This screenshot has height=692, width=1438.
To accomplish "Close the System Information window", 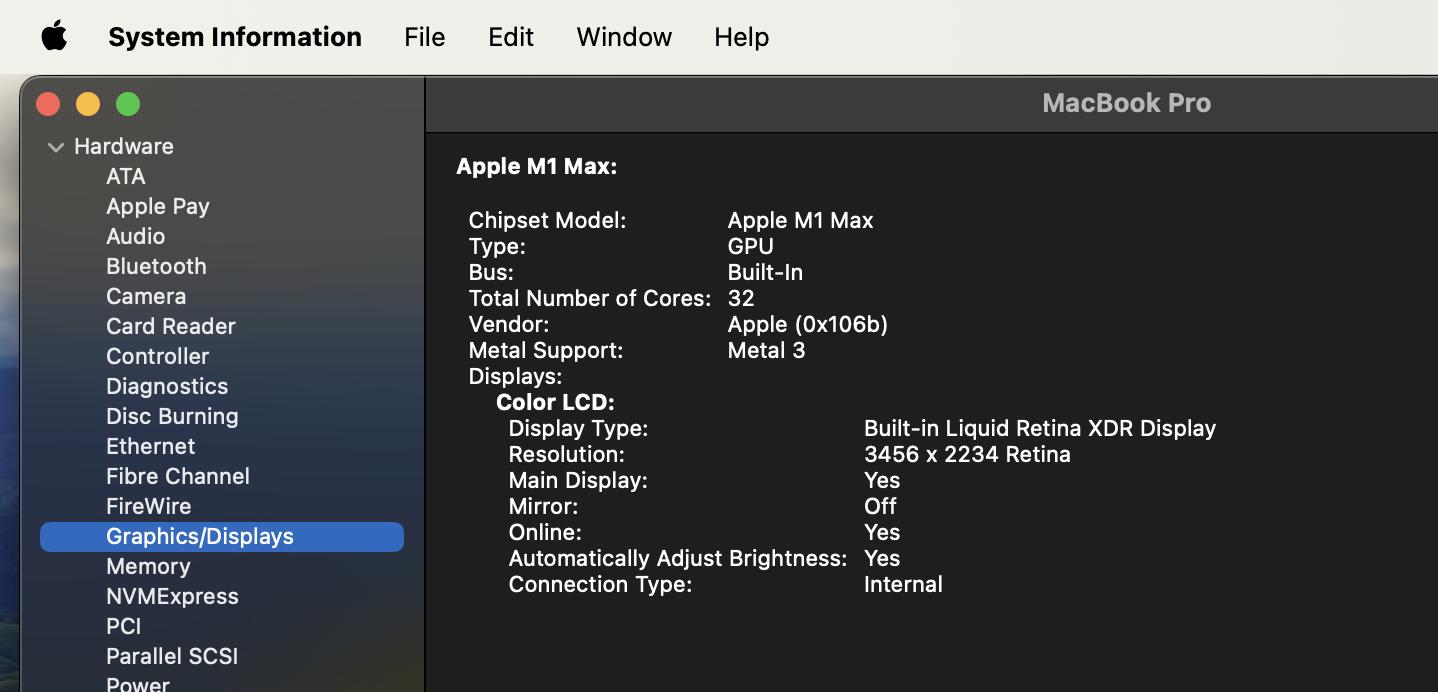I will [x=48, y=104].
